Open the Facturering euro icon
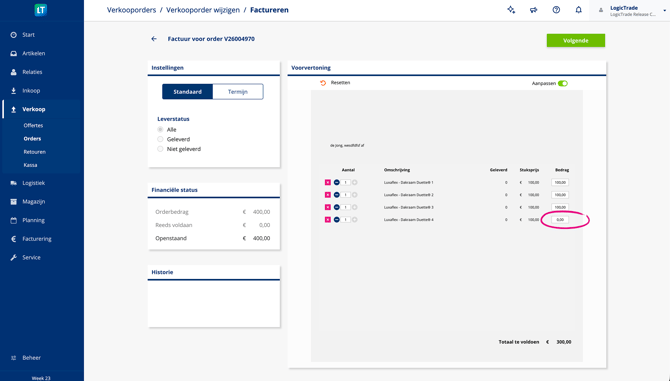 click(x=14, y=239)
